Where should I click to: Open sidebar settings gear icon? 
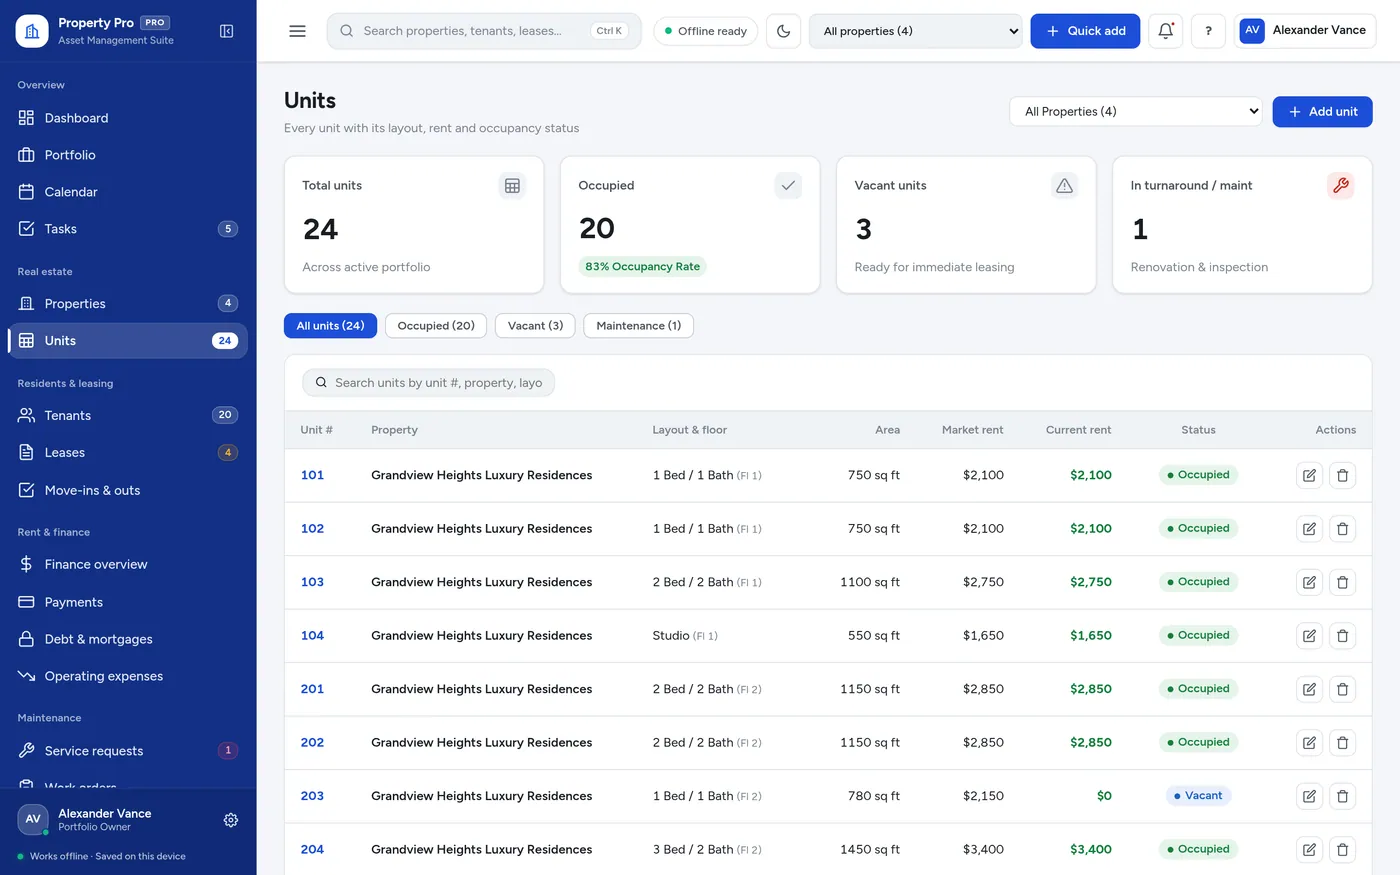coord(231,820)
